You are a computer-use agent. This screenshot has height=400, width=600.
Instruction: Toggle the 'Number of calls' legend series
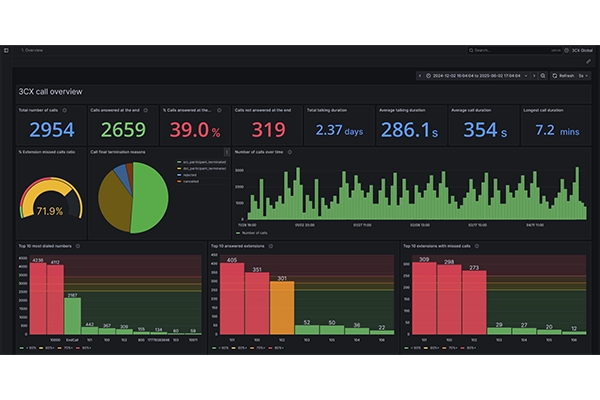256,232
